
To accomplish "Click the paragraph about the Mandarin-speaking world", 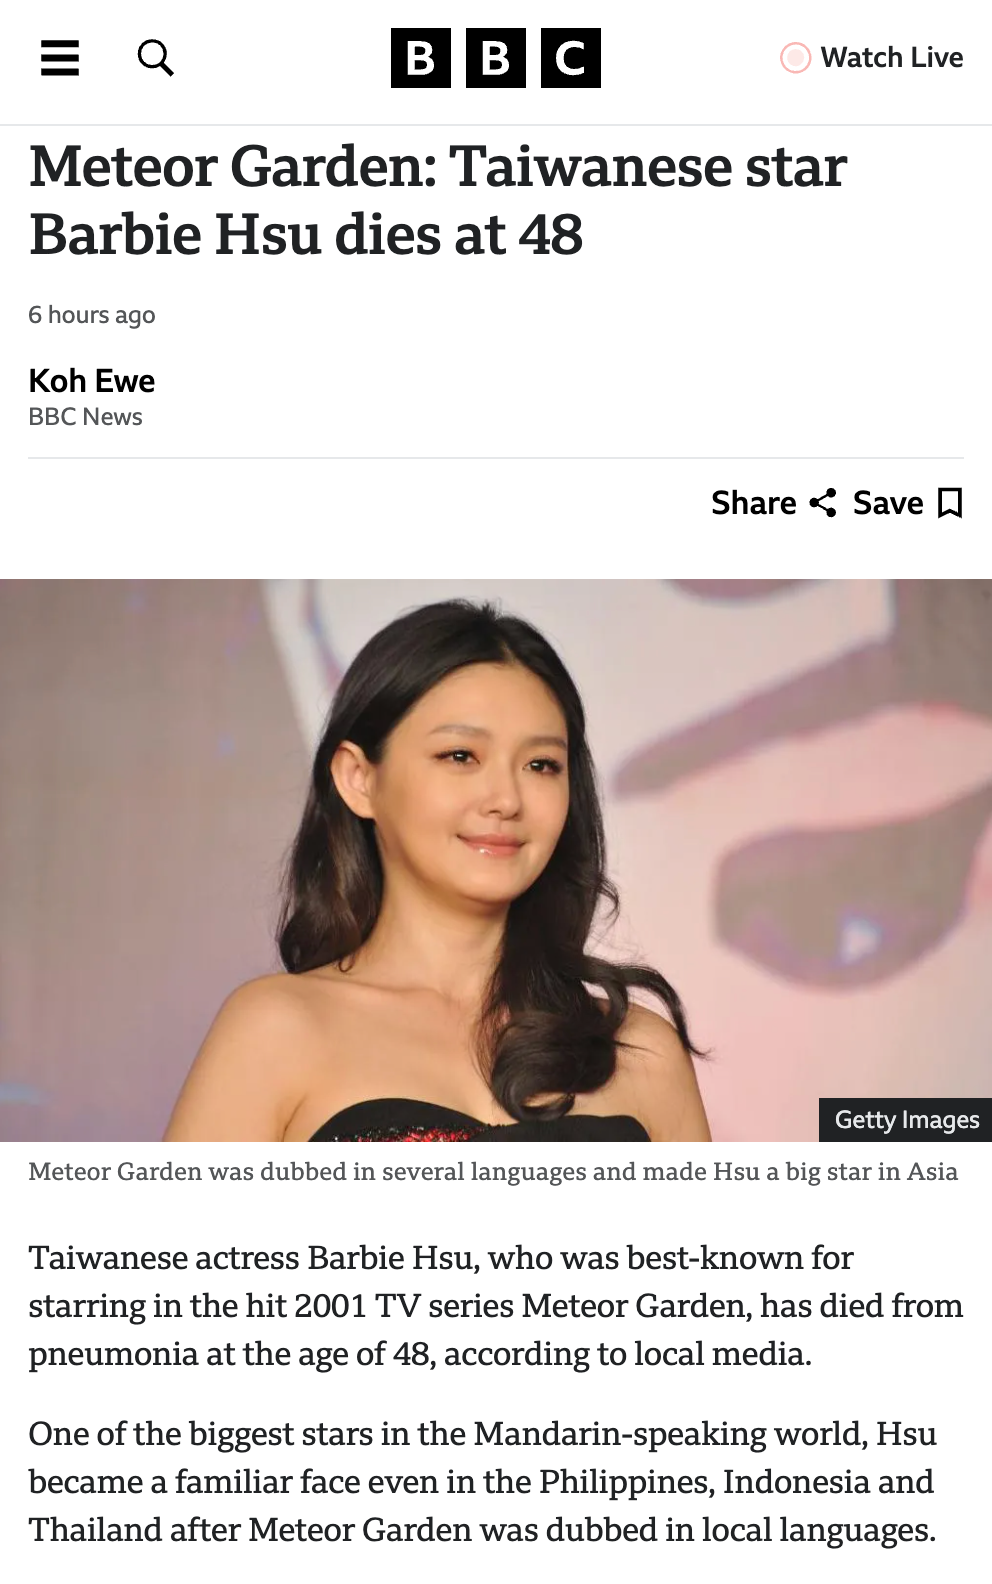I will coord(483,1482).
